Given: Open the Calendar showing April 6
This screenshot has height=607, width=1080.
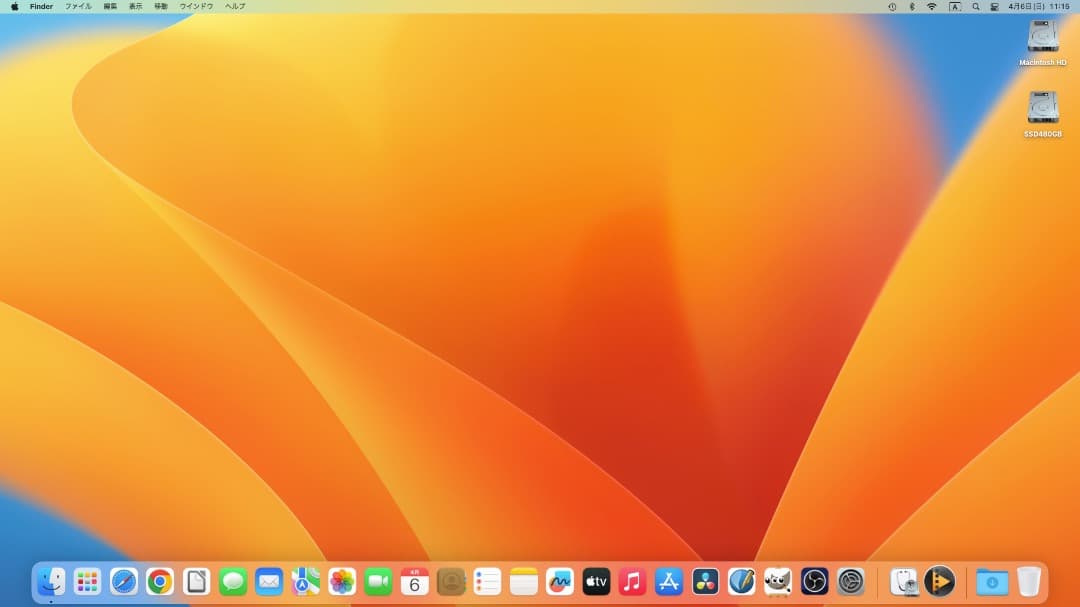Looking at the screenshot, I should coord(413,581).
